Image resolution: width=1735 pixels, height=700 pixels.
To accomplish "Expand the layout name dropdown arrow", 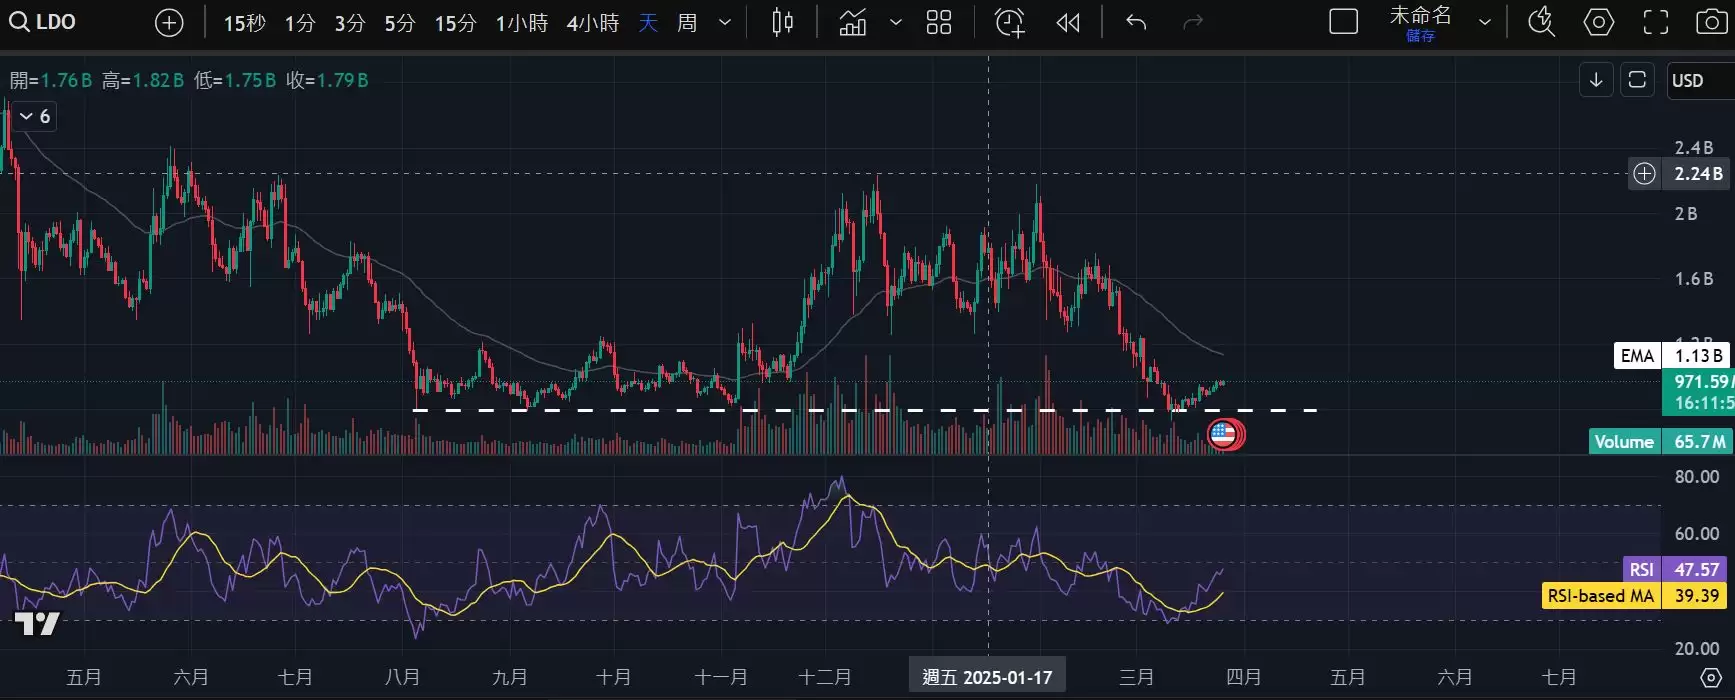I will click(x=1485, y=22).
